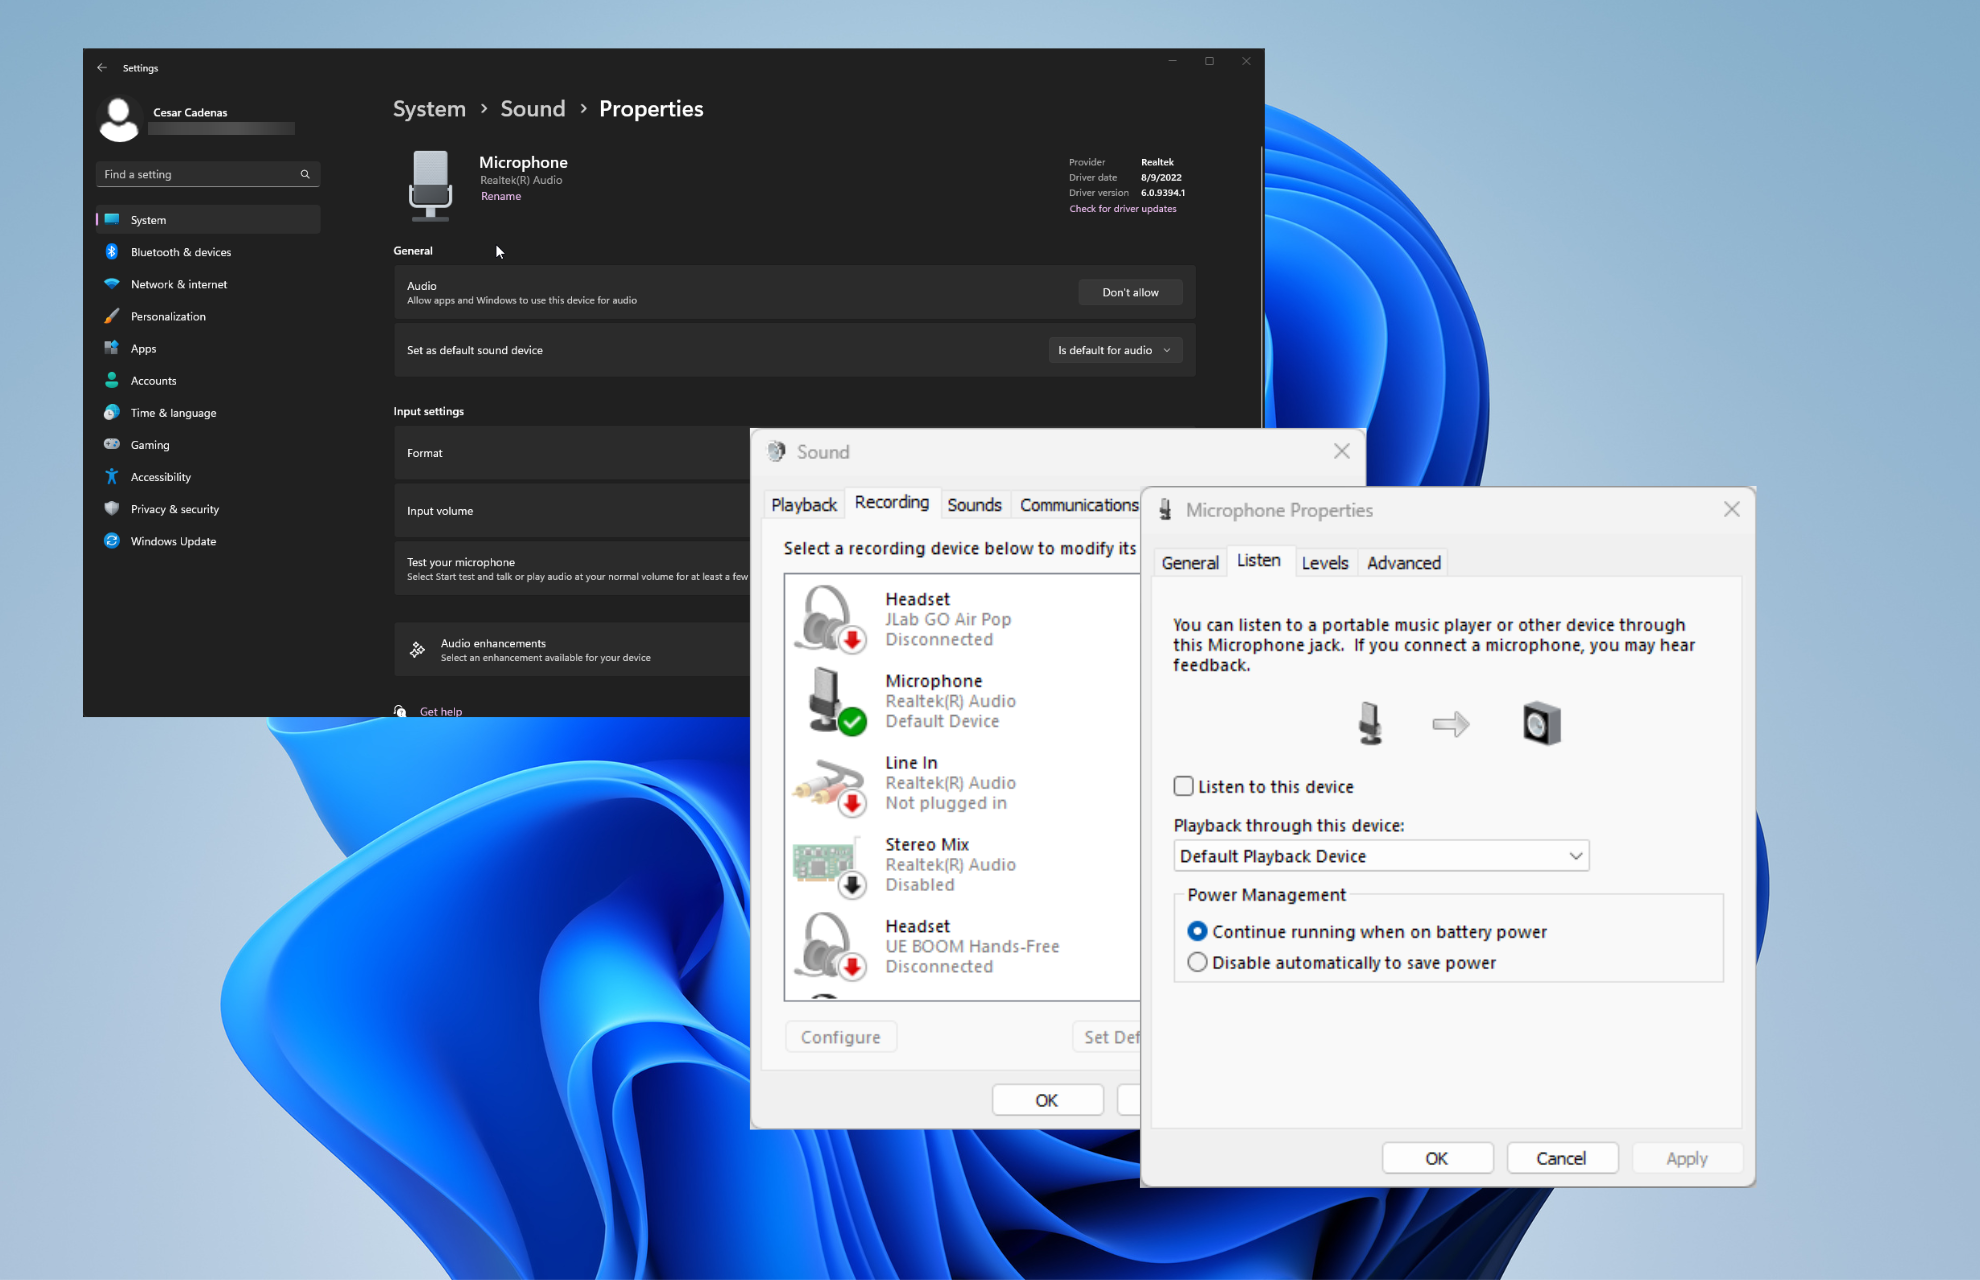
Task: Open the Windows Update sidebar icon
Action: pos(112,541)
